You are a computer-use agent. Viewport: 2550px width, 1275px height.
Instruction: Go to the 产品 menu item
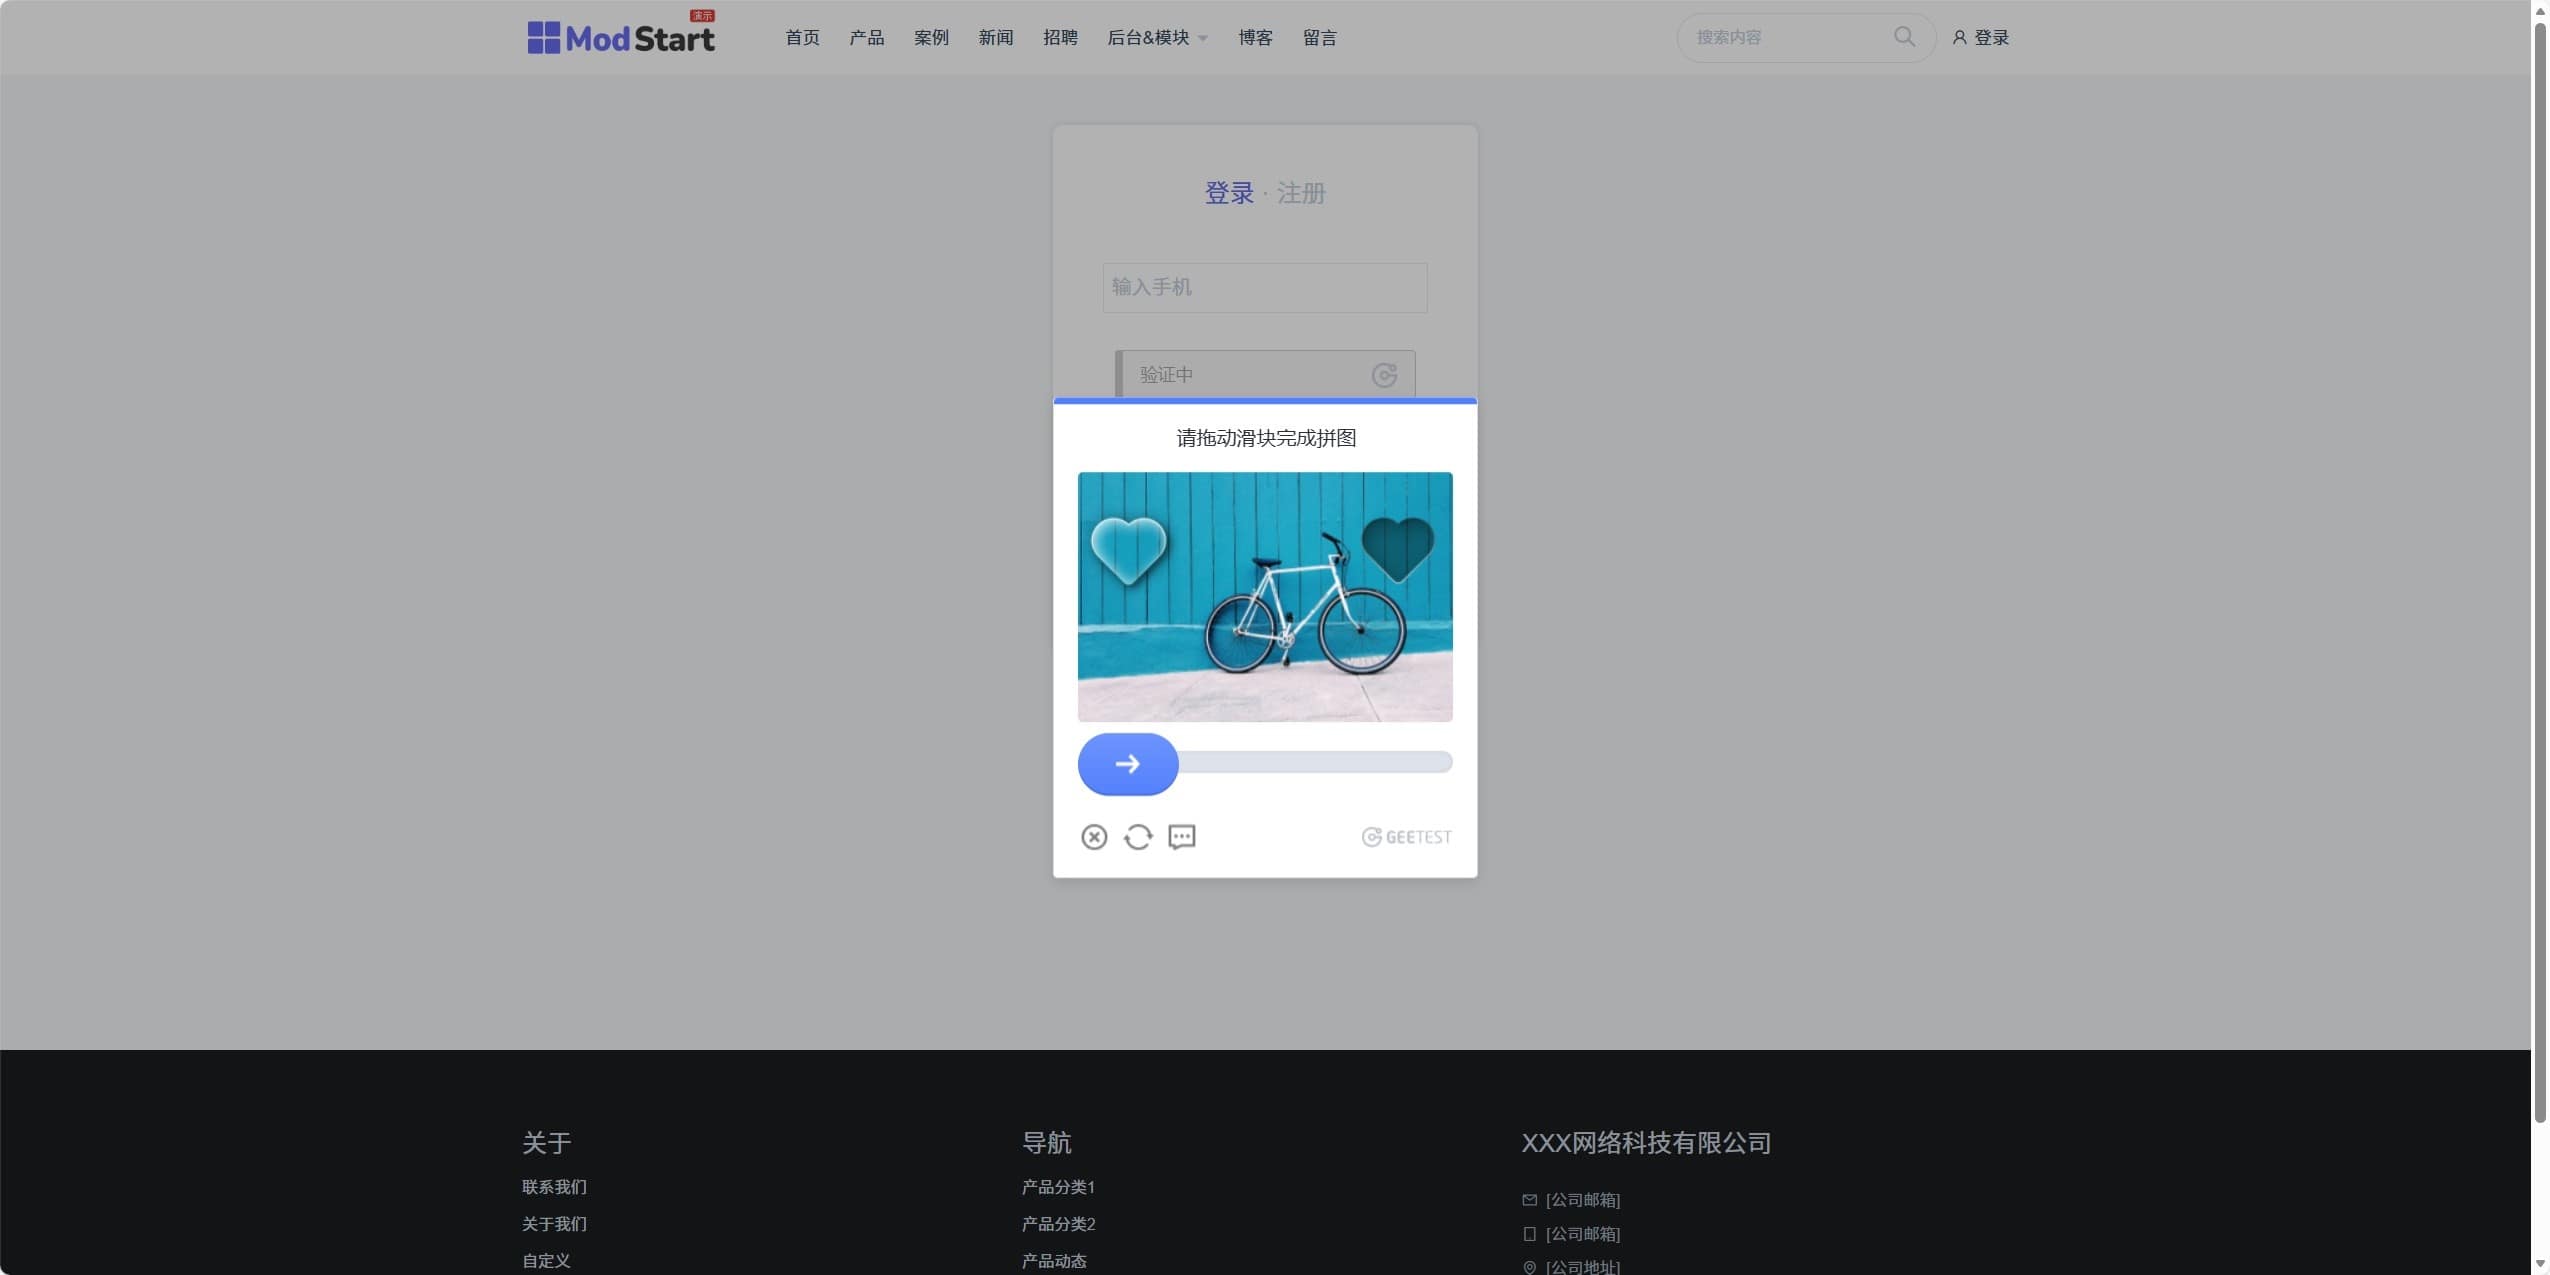[x=866, y=38]
